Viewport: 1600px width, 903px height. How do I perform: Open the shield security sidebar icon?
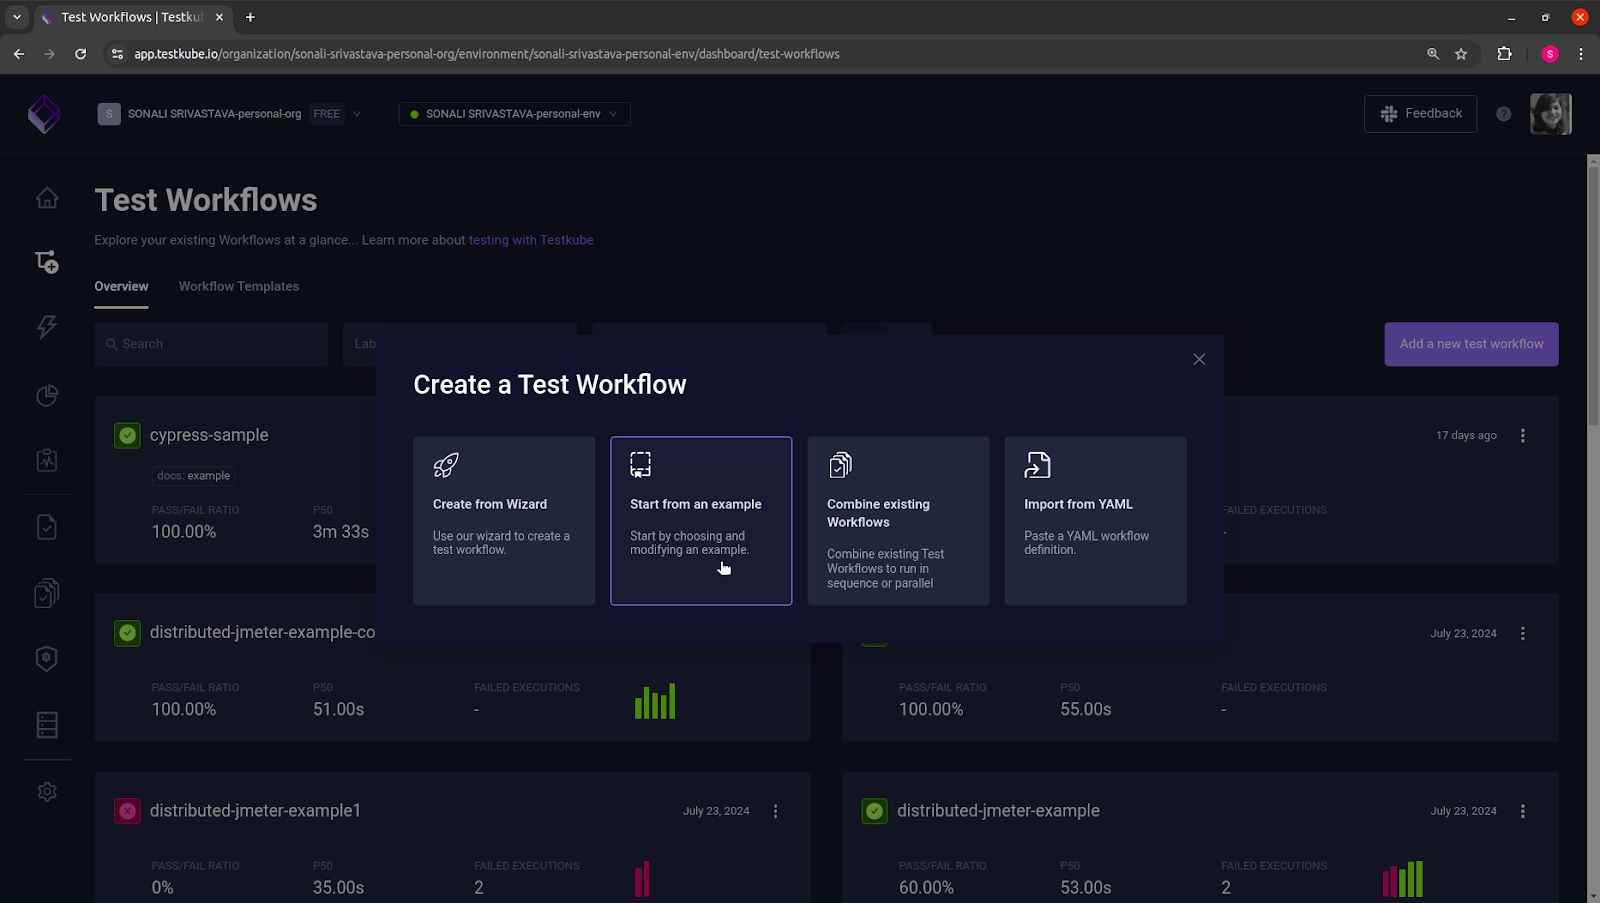pos(47,658)
